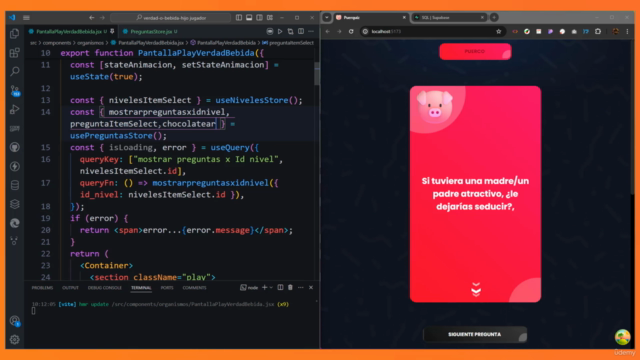Toggle the bottom panel layout button
Screen dimensions: 640x360
pos(249,18)
